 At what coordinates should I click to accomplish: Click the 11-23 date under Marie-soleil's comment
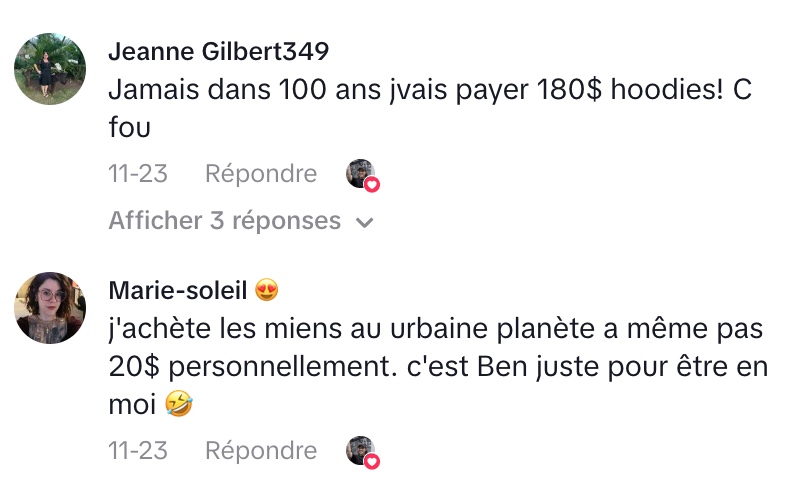137,450
